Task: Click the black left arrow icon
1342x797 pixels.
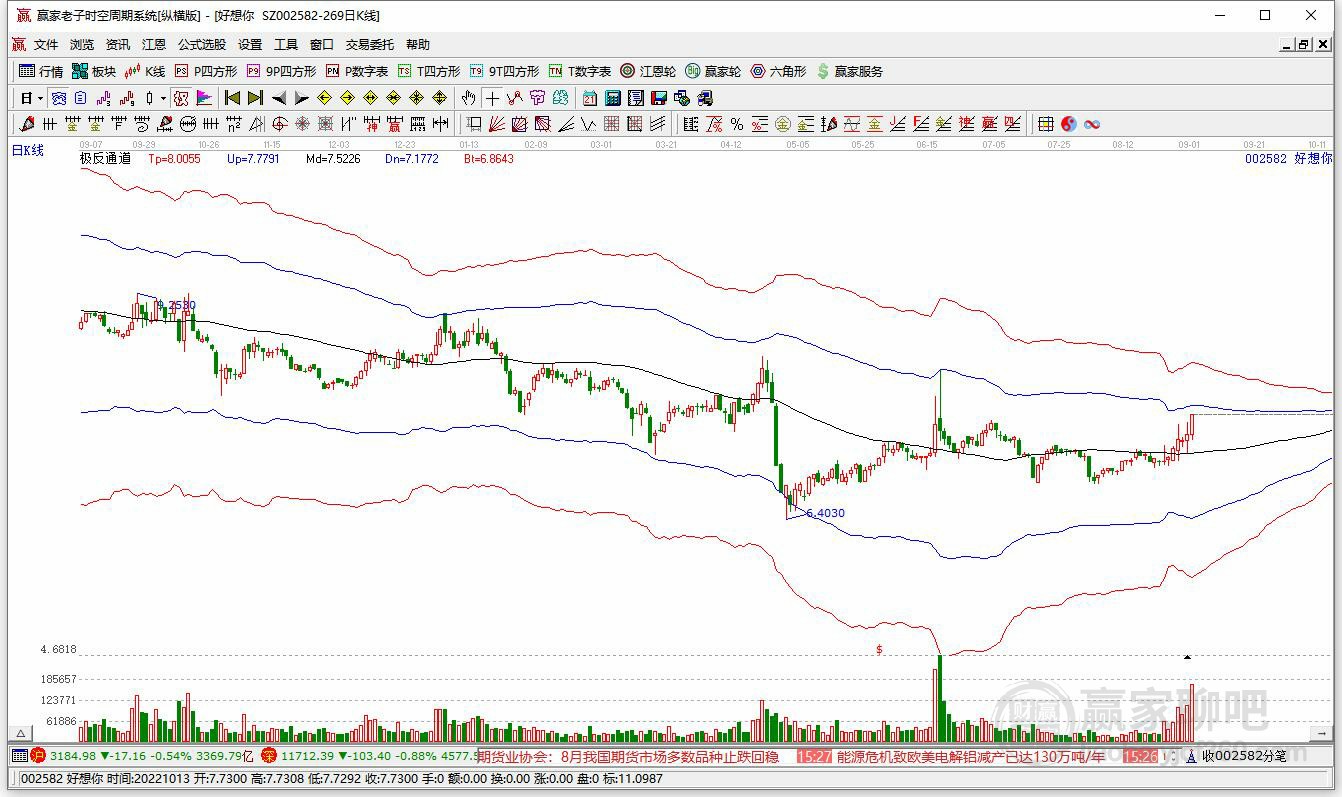Action: point(279,98)
